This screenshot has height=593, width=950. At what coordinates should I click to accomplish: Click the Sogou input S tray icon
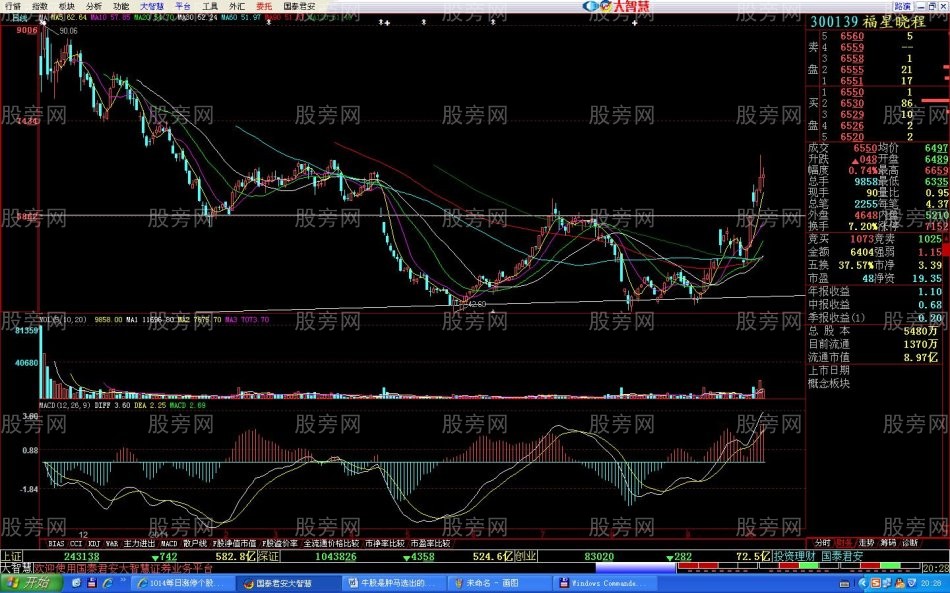pyautogui.click(x=875, y=583)
